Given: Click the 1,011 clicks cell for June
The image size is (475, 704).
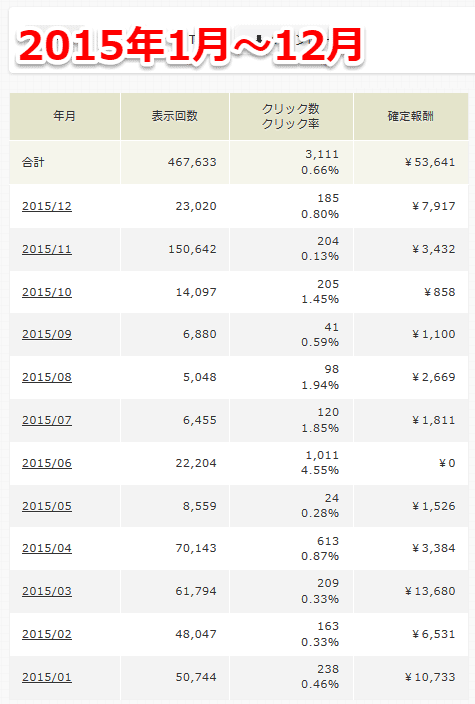Looking at the screenshot, I should pyautogui.click(x=322, y=455).
